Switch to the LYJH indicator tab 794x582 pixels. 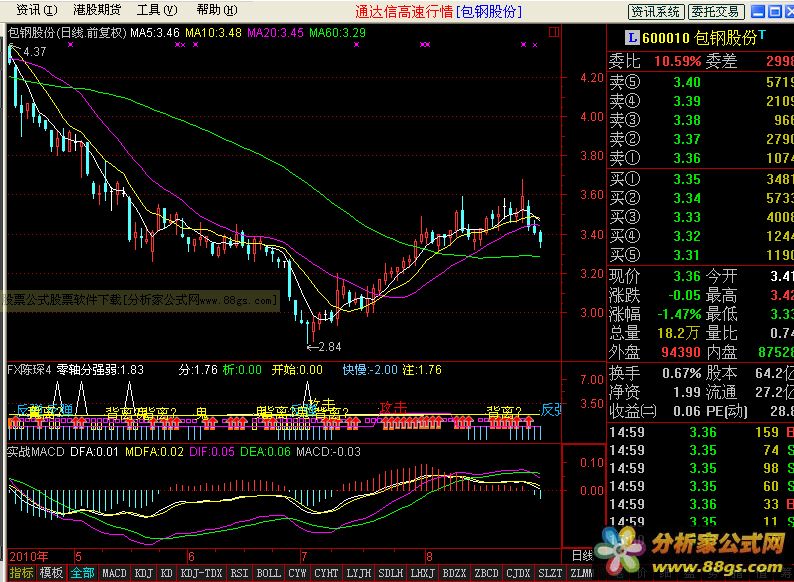(x=359, y=573)
